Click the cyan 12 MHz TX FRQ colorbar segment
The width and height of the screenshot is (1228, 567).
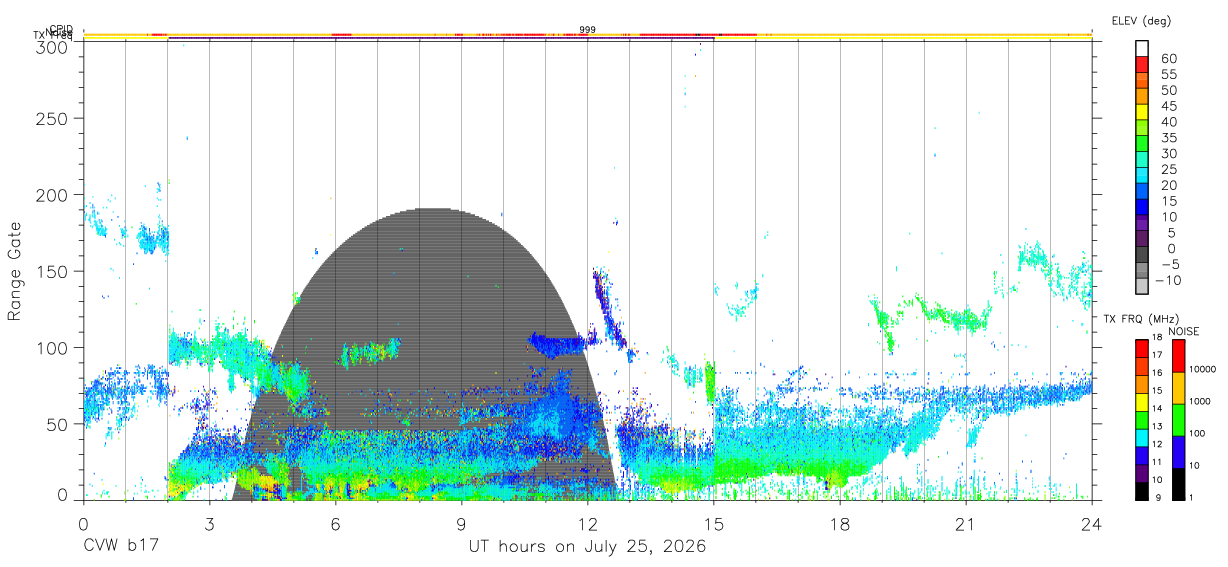(1142, 438)
